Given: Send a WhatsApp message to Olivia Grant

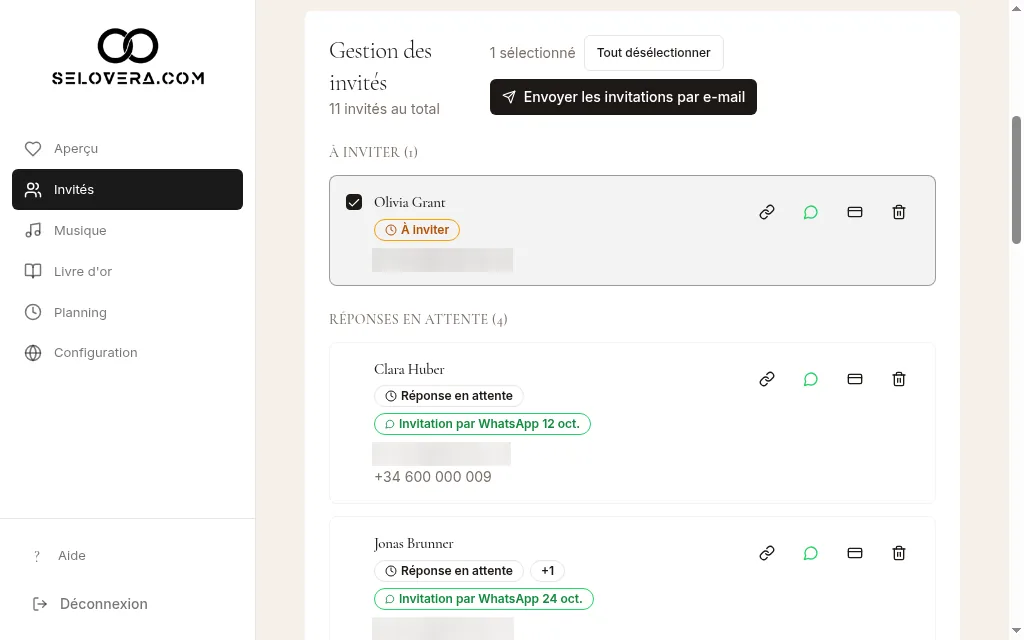Looking at the screenshot, I should click(x=810, y=212).
